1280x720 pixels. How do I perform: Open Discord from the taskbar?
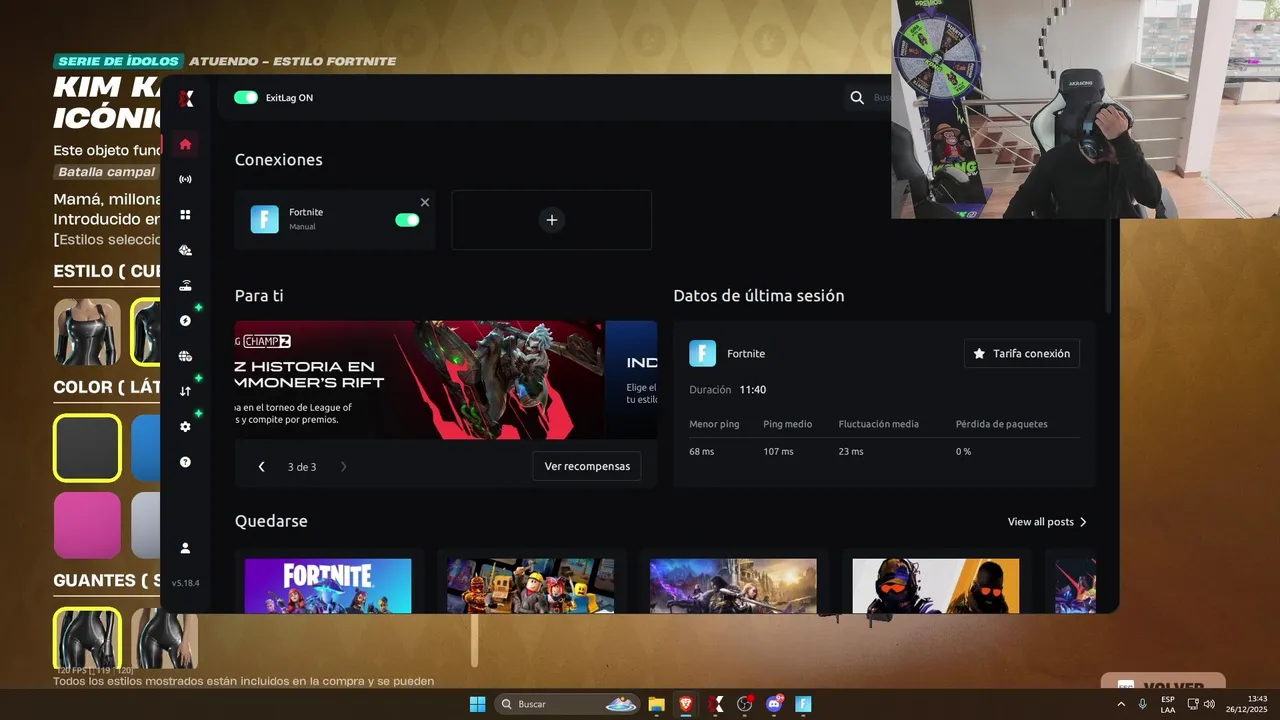774,704
